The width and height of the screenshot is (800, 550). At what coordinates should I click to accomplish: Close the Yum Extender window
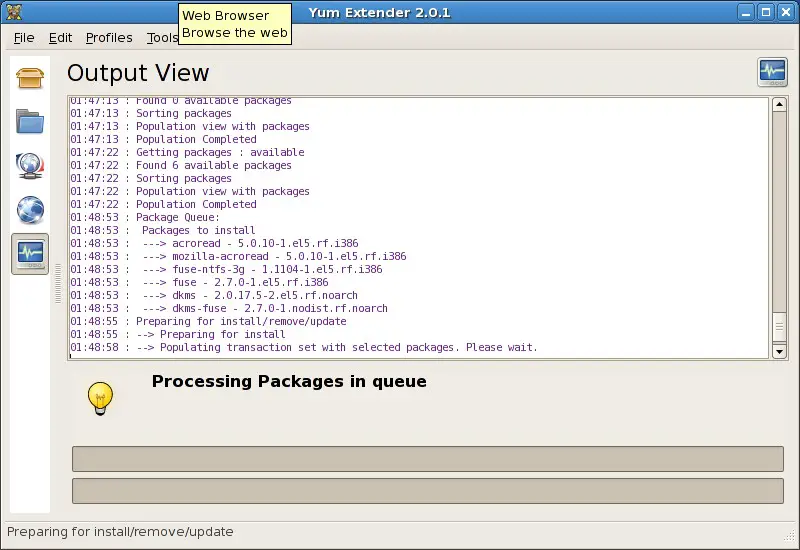(x=786, y=12)
